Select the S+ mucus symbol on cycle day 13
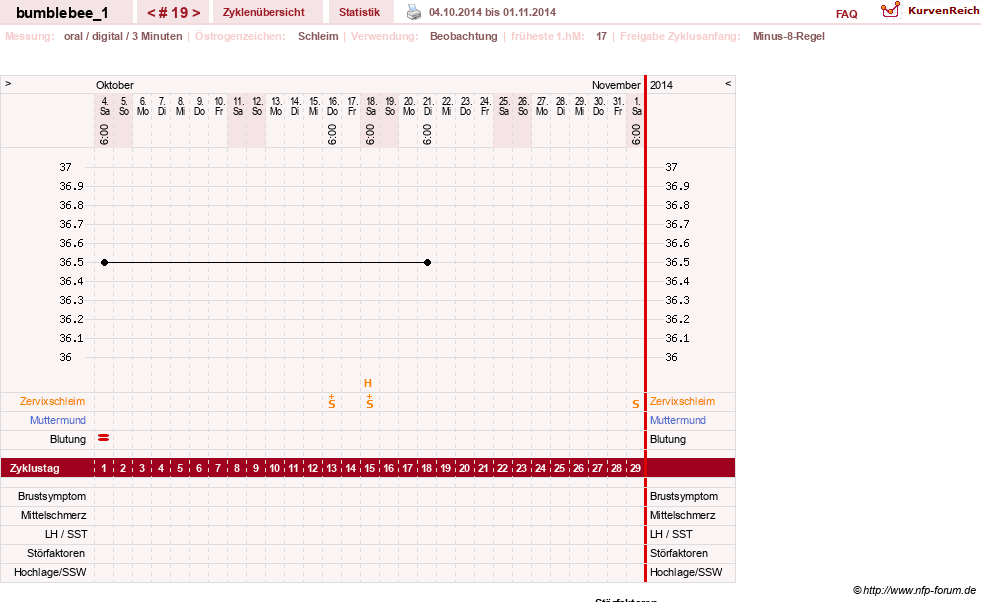 click(x=332, y=402)
